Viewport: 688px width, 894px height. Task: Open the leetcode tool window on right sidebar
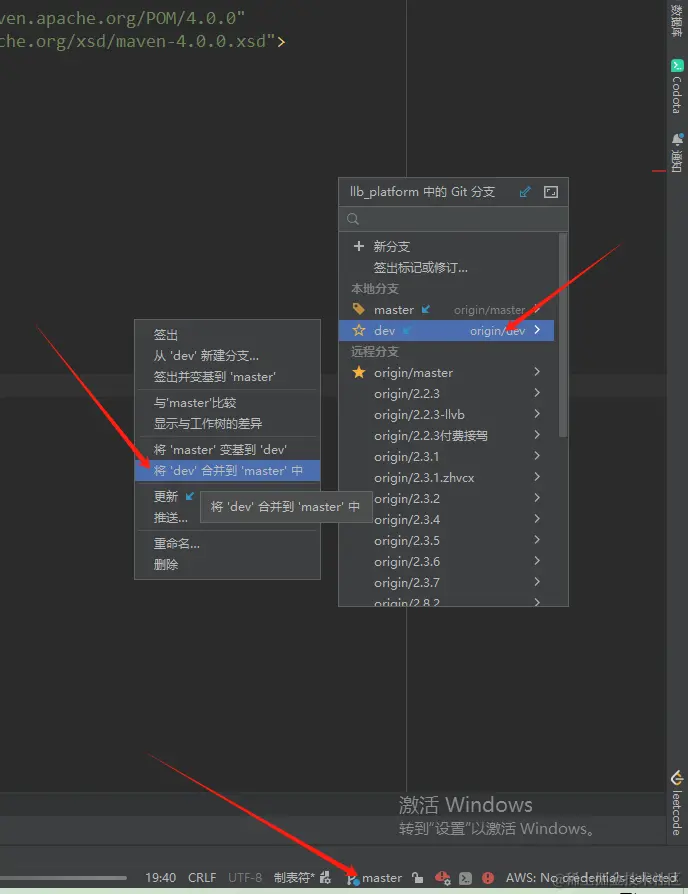coord(677,803)
